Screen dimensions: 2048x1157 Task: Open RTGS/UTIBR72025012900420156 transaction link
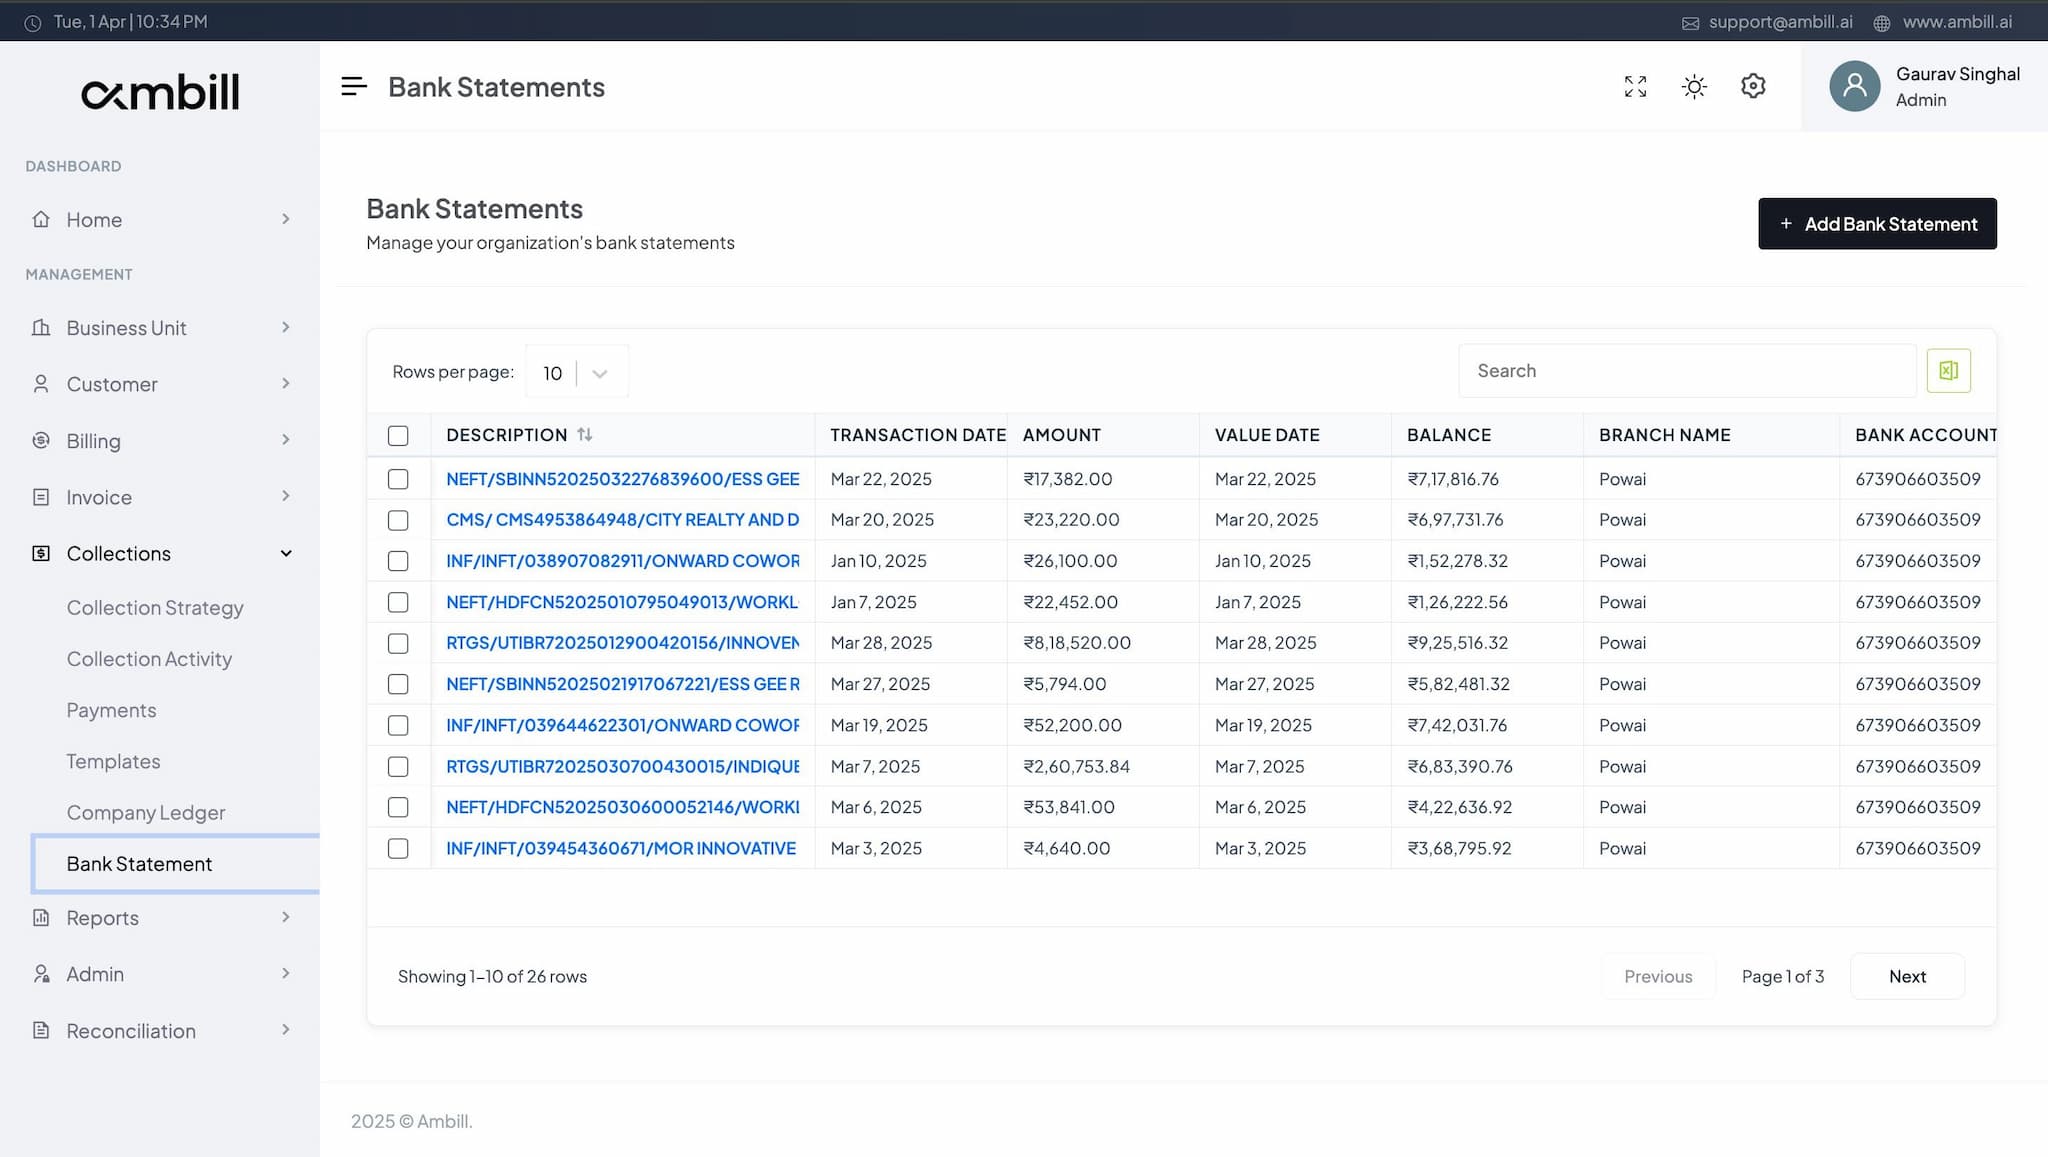tap(623, 643)
